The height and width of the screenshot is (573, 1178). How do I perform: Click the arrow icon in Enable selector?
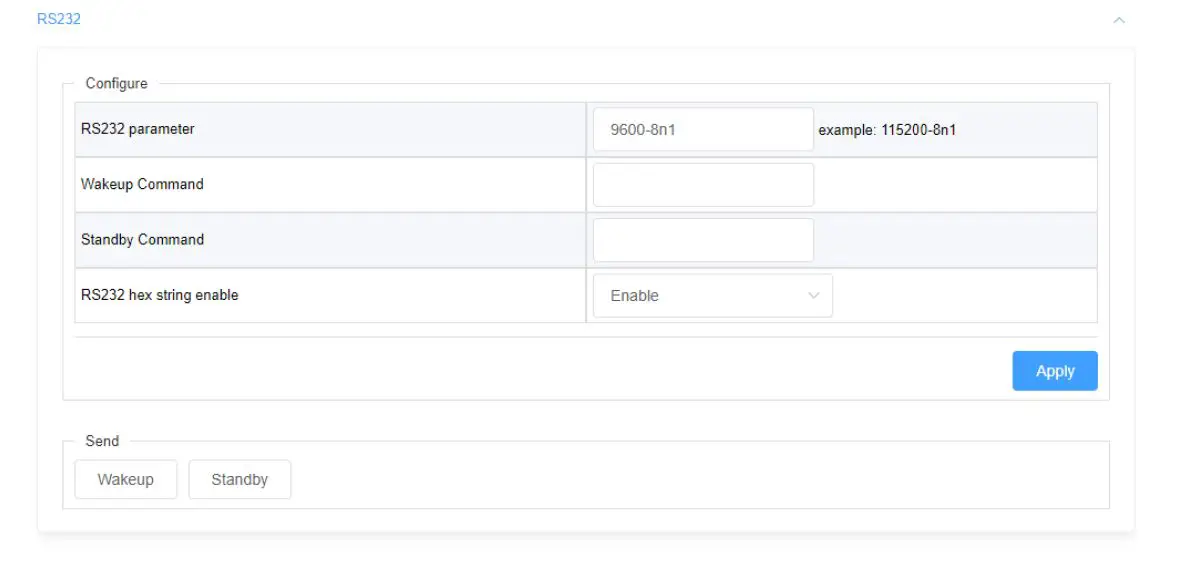813,296
